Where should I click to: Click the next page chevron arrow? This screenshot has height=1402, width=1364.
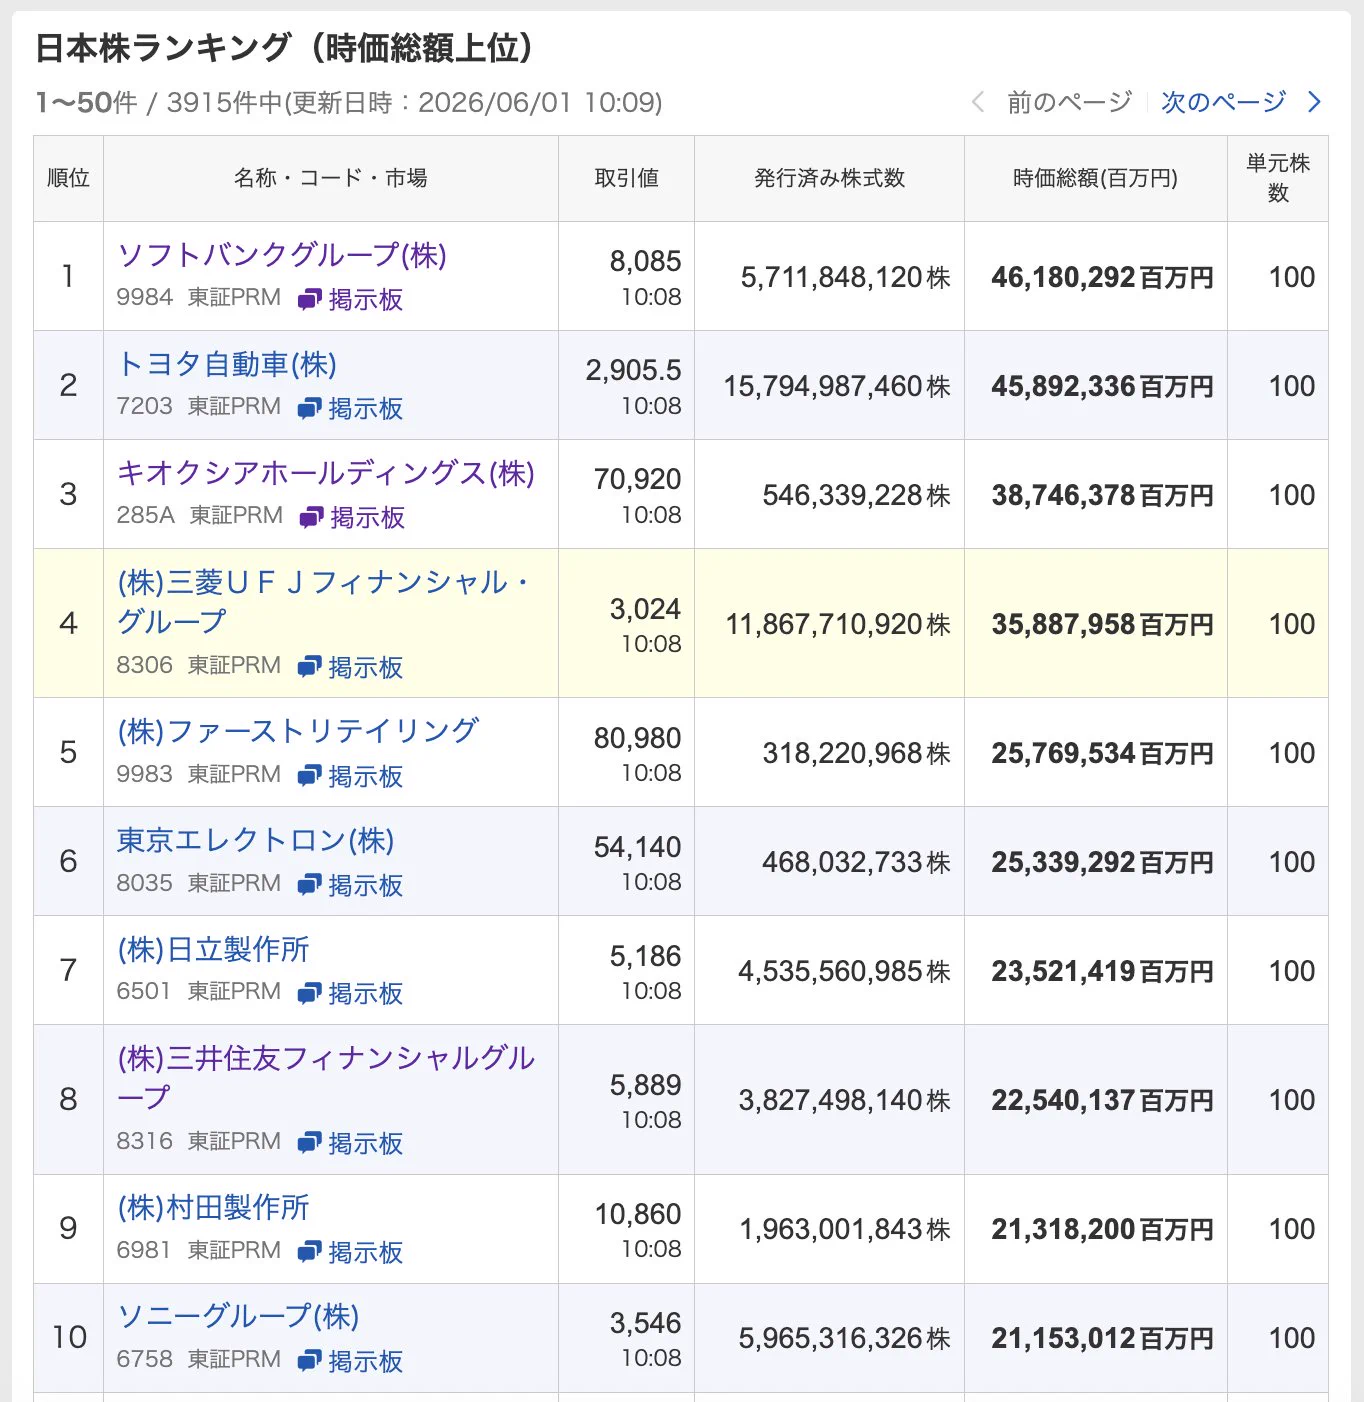pos(1314,102)
